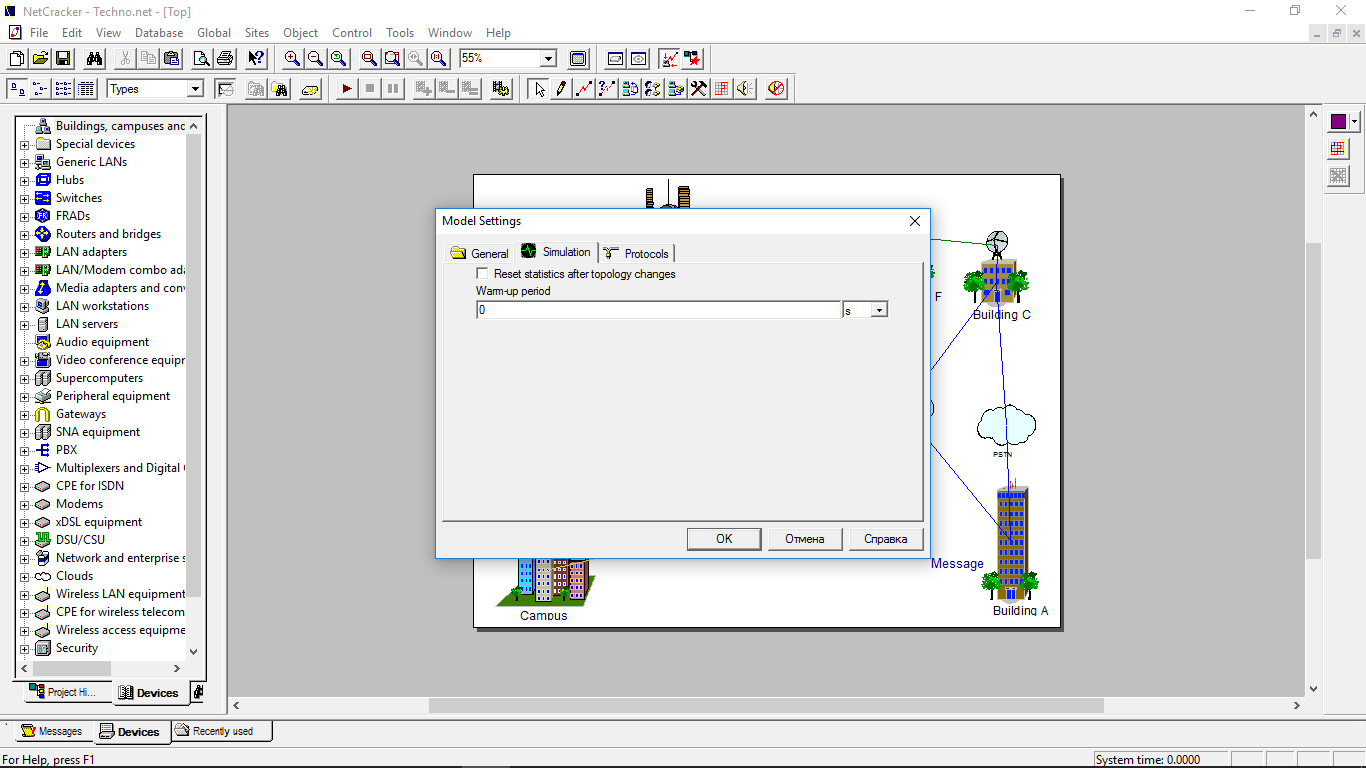The image size is (1366, 768).
Task: Close the Model Settings dialog with X
Action: pos(914,221)
